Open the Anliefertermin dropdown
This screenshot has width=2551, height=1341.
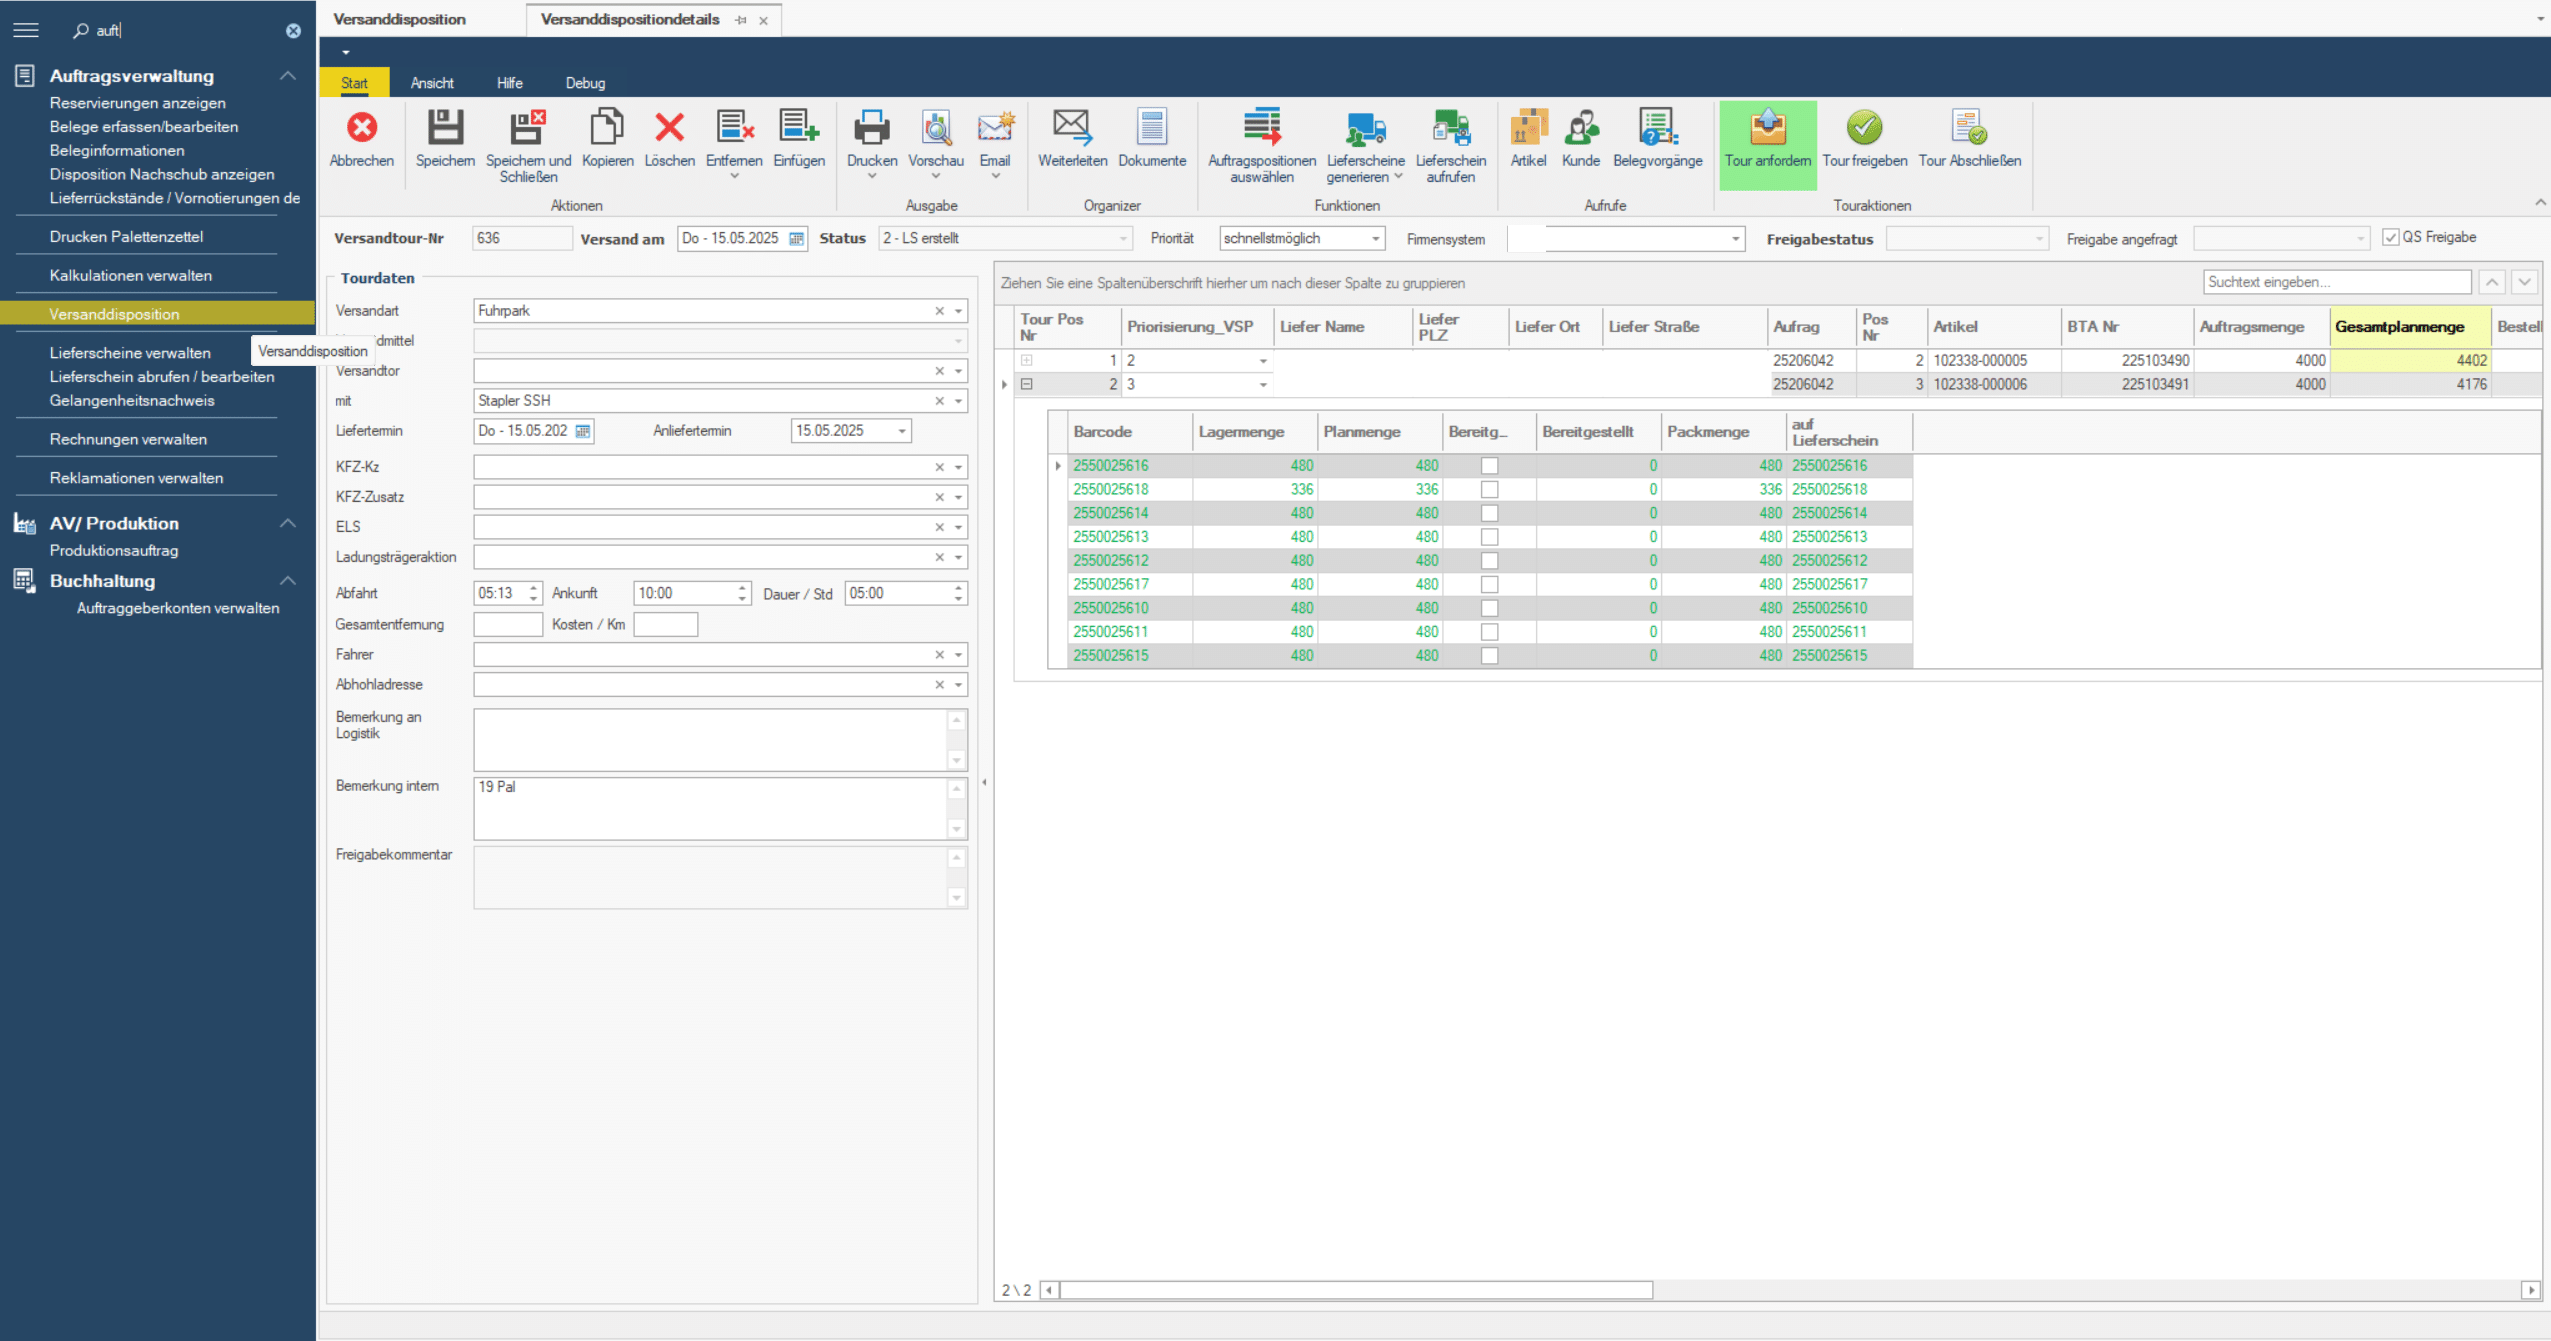pyautogui.click(x=902, y=431)
